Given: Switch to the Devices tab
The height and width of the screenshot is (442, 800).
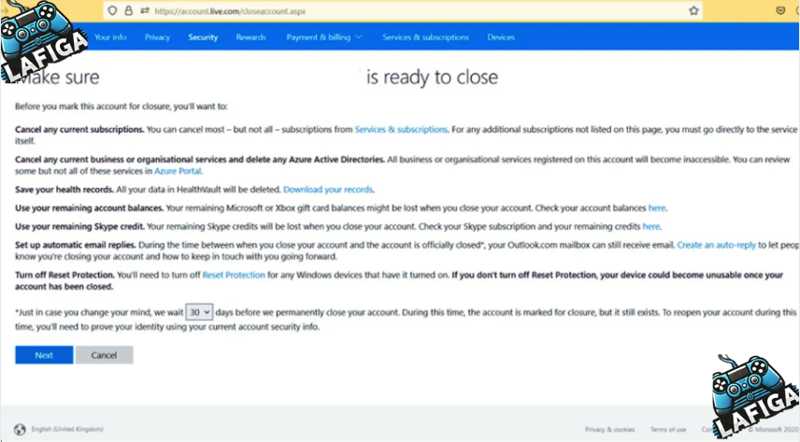Looking at the screenshot, I should click(501, 37).
